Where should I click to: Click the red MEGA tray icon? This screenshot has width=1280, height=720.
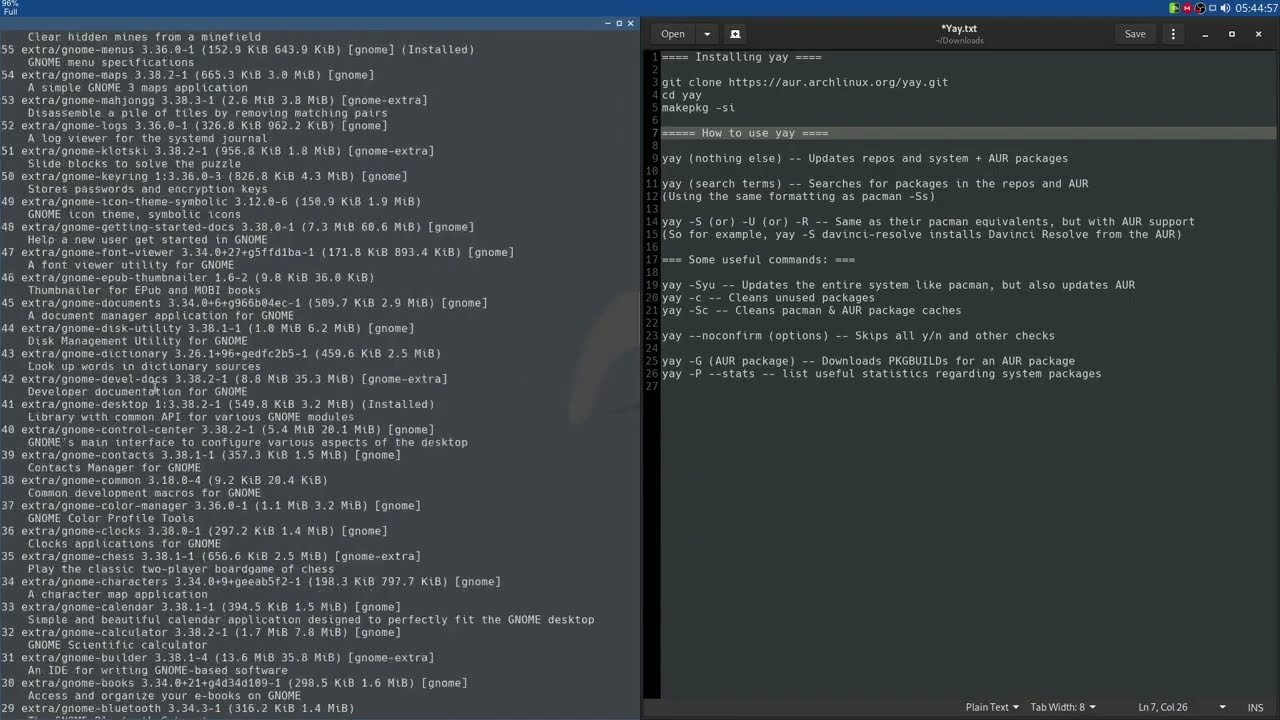pyautogui.click(x=1187, y=8)
